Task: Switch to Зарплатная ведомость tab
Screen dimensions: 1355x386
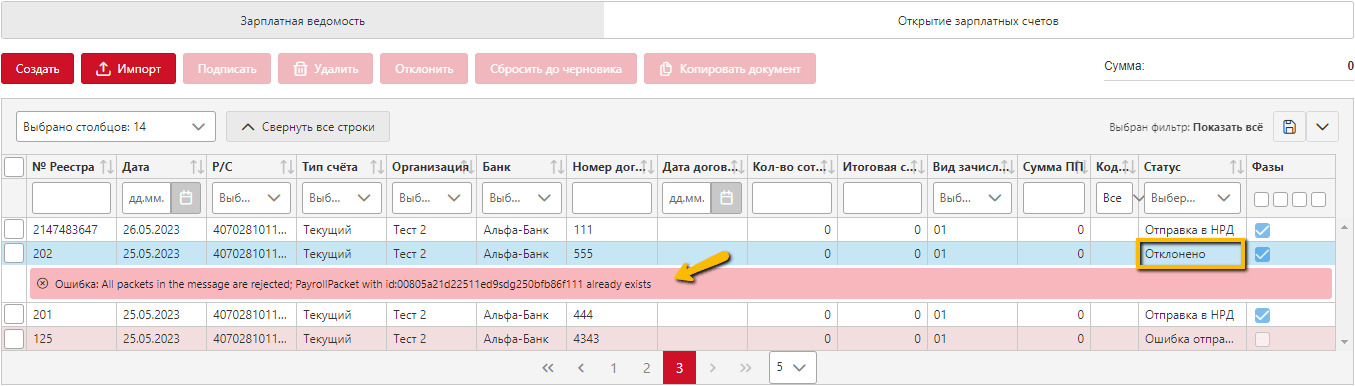Action: click(x=302, y=20)
